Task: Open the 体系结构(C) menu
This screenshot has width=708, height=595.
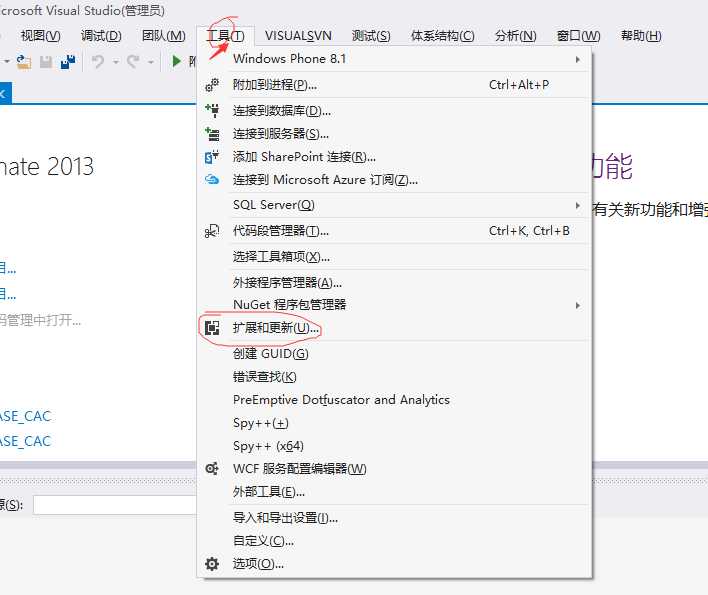Action: [x=442, y=36]
